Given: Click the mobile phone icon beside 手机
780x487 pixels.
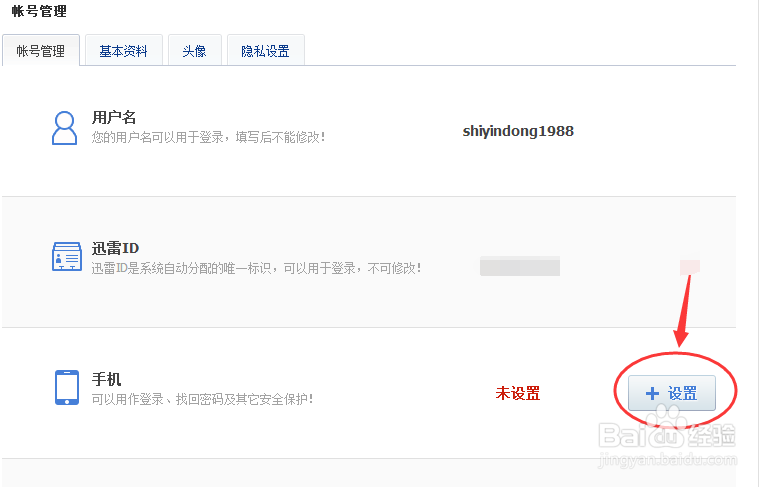Looking at the screenshot, I should (x=66, y=387).
